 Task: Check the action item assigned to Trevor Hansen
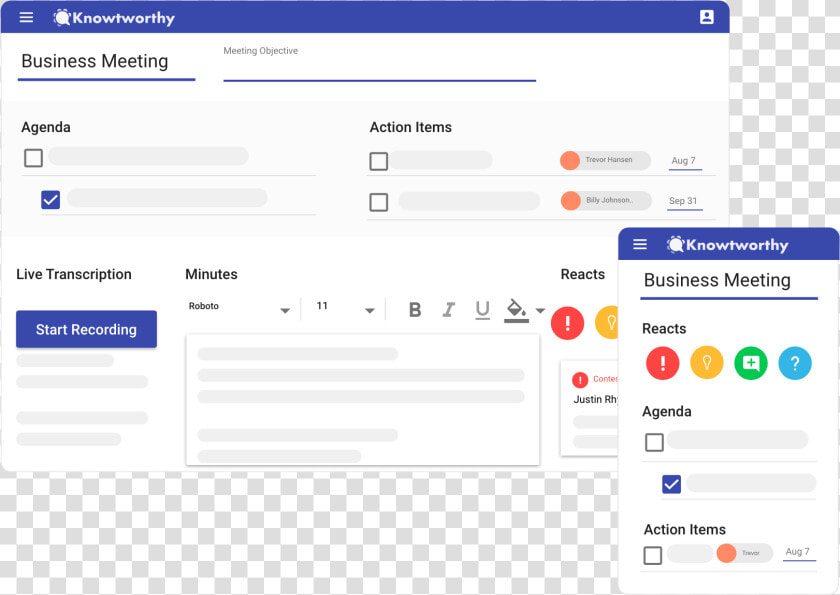coord(379,161)
